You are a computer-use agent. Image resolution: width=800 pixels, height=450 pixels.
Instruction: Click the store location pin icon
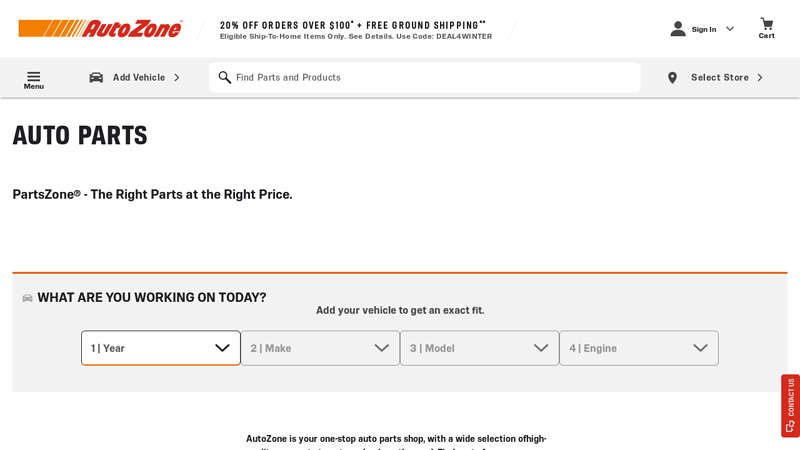672,78
